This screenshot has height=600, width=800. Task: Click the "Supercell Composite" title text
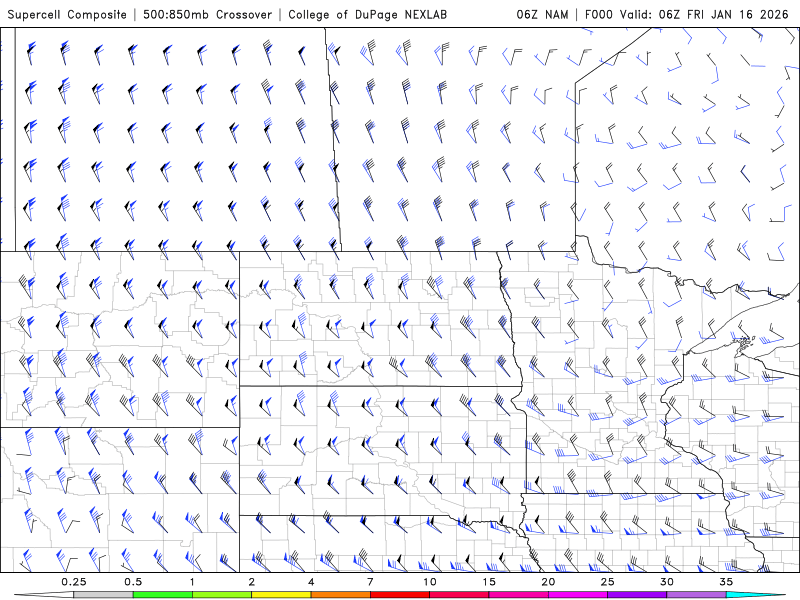[x=67, y=14]
